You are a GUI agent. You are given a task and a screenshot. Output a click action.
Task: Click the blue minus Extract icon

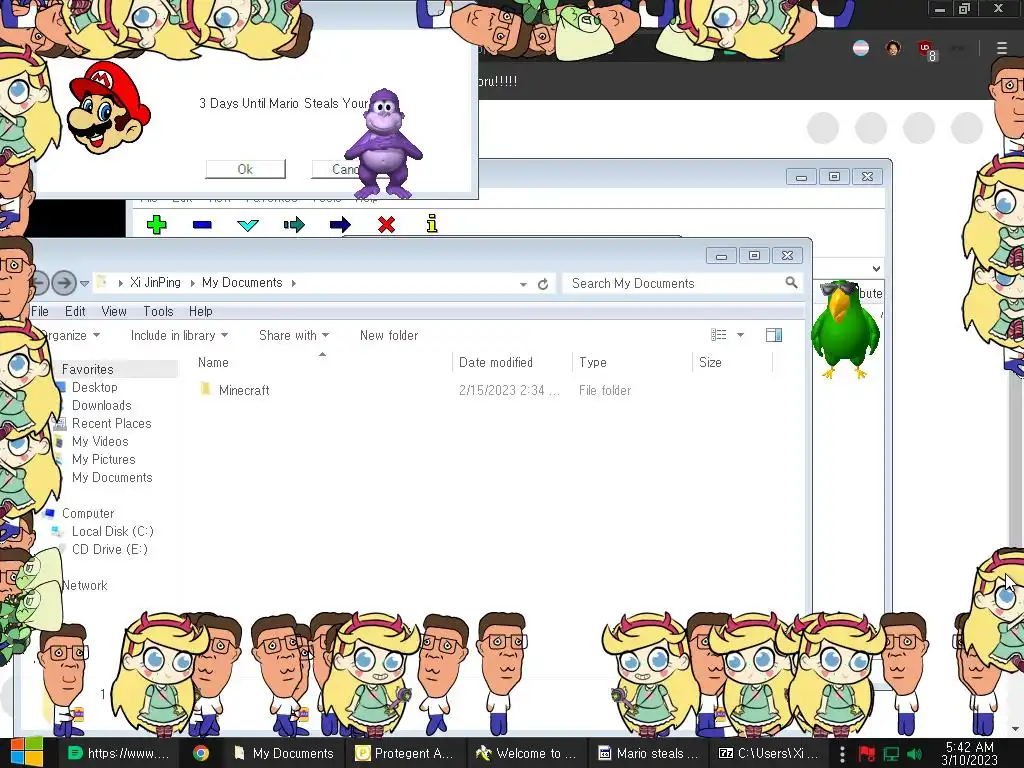pyautogui.click(x=202, y=225)
